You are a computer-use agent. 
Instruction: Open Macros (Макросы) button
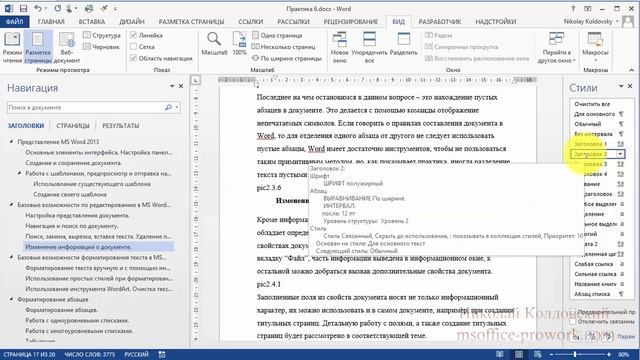595,47
